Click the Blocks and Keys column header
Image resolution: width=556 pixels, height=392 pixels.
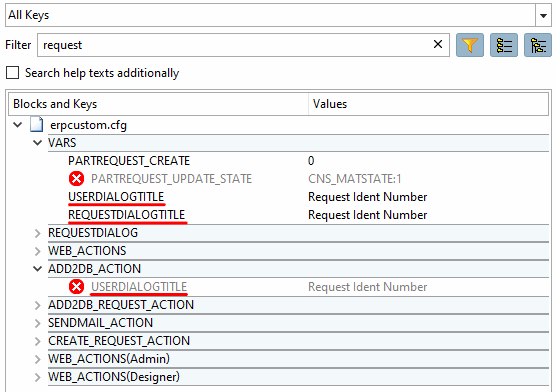tap(158, 104)
